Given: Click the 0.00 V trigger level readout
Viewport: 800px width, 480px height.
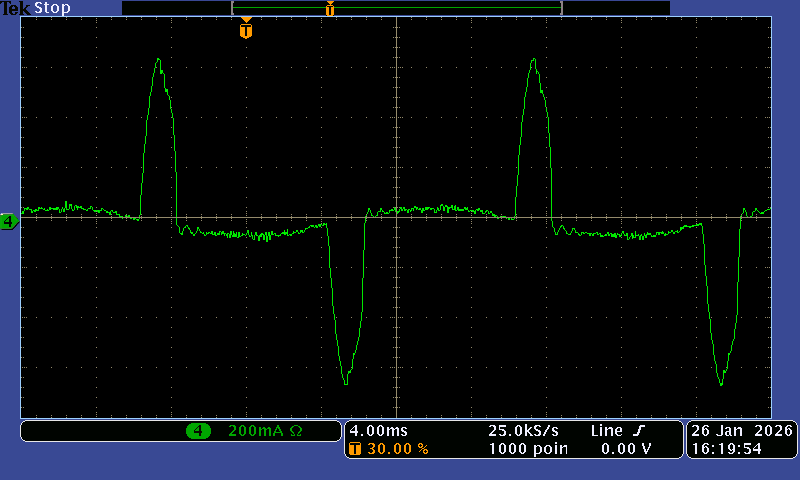Looking at the screenshot, I should click(x=626, y=449).
